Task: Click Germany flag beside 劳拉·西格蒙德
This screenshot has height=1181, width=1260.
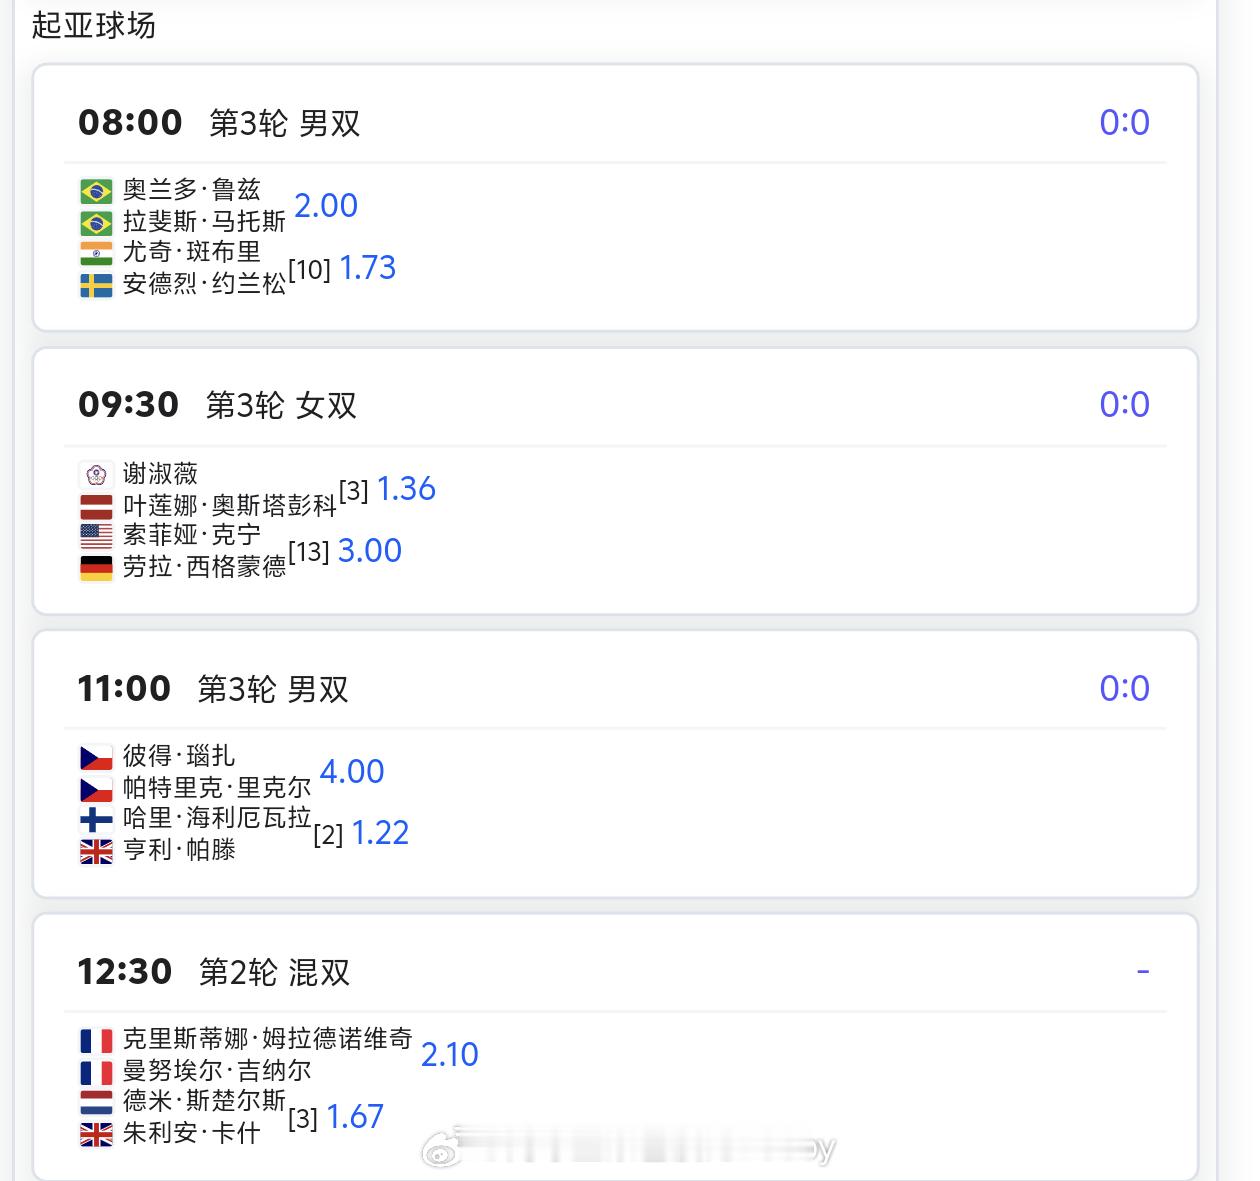Action: coord(96,568)
